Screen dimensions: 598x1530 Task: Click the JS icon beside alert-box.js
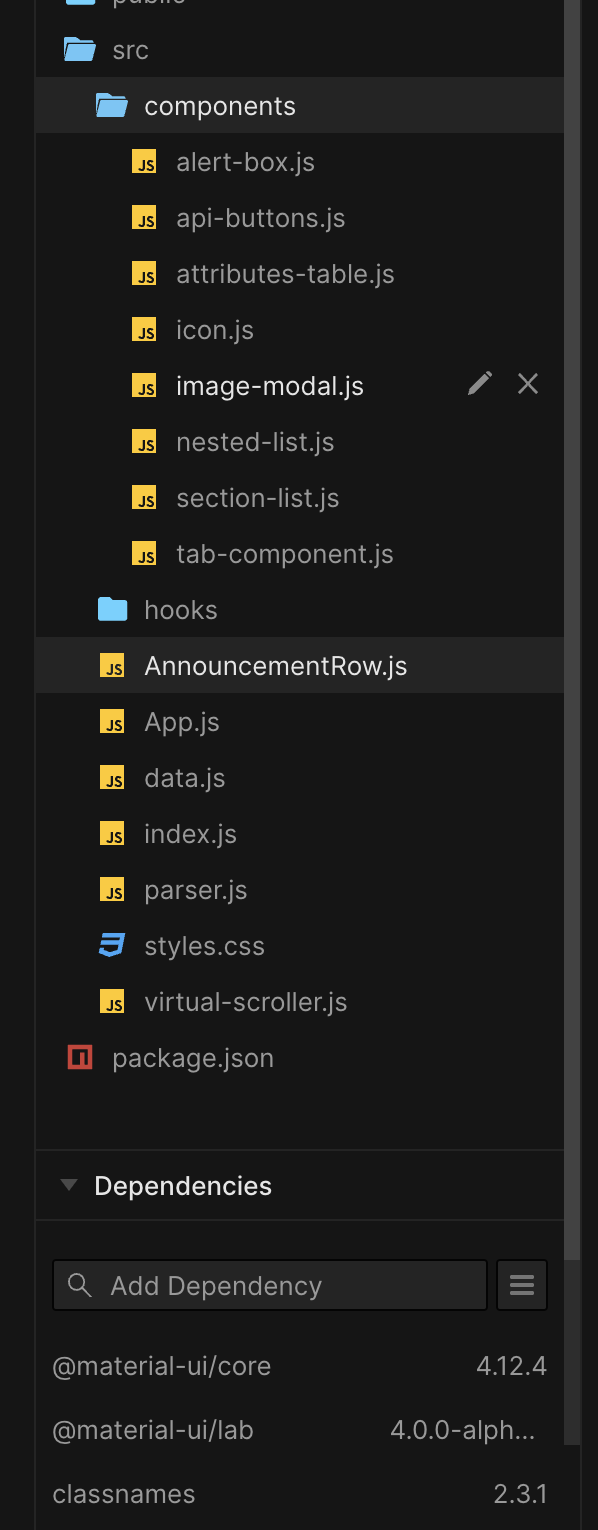pyautogui.click(x=145, y=162)
